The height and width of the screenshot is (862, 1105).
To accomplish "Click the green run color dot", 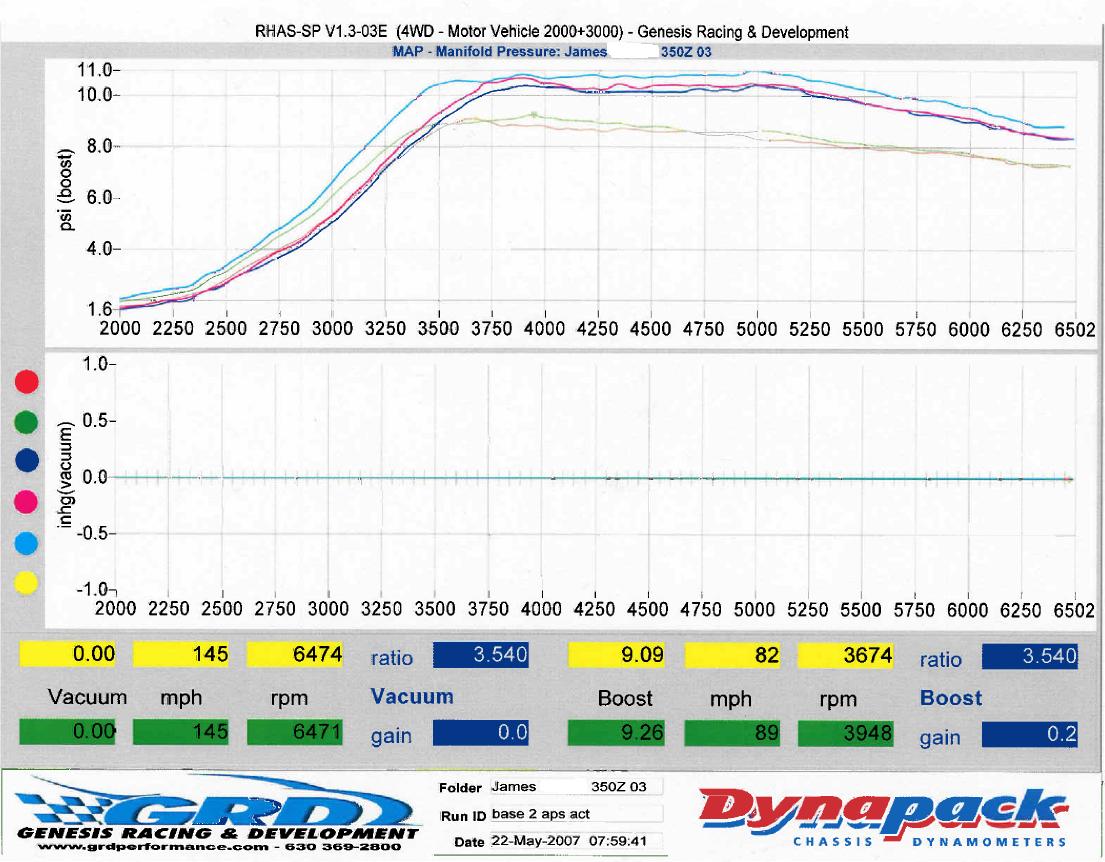I will click(26, 422).
